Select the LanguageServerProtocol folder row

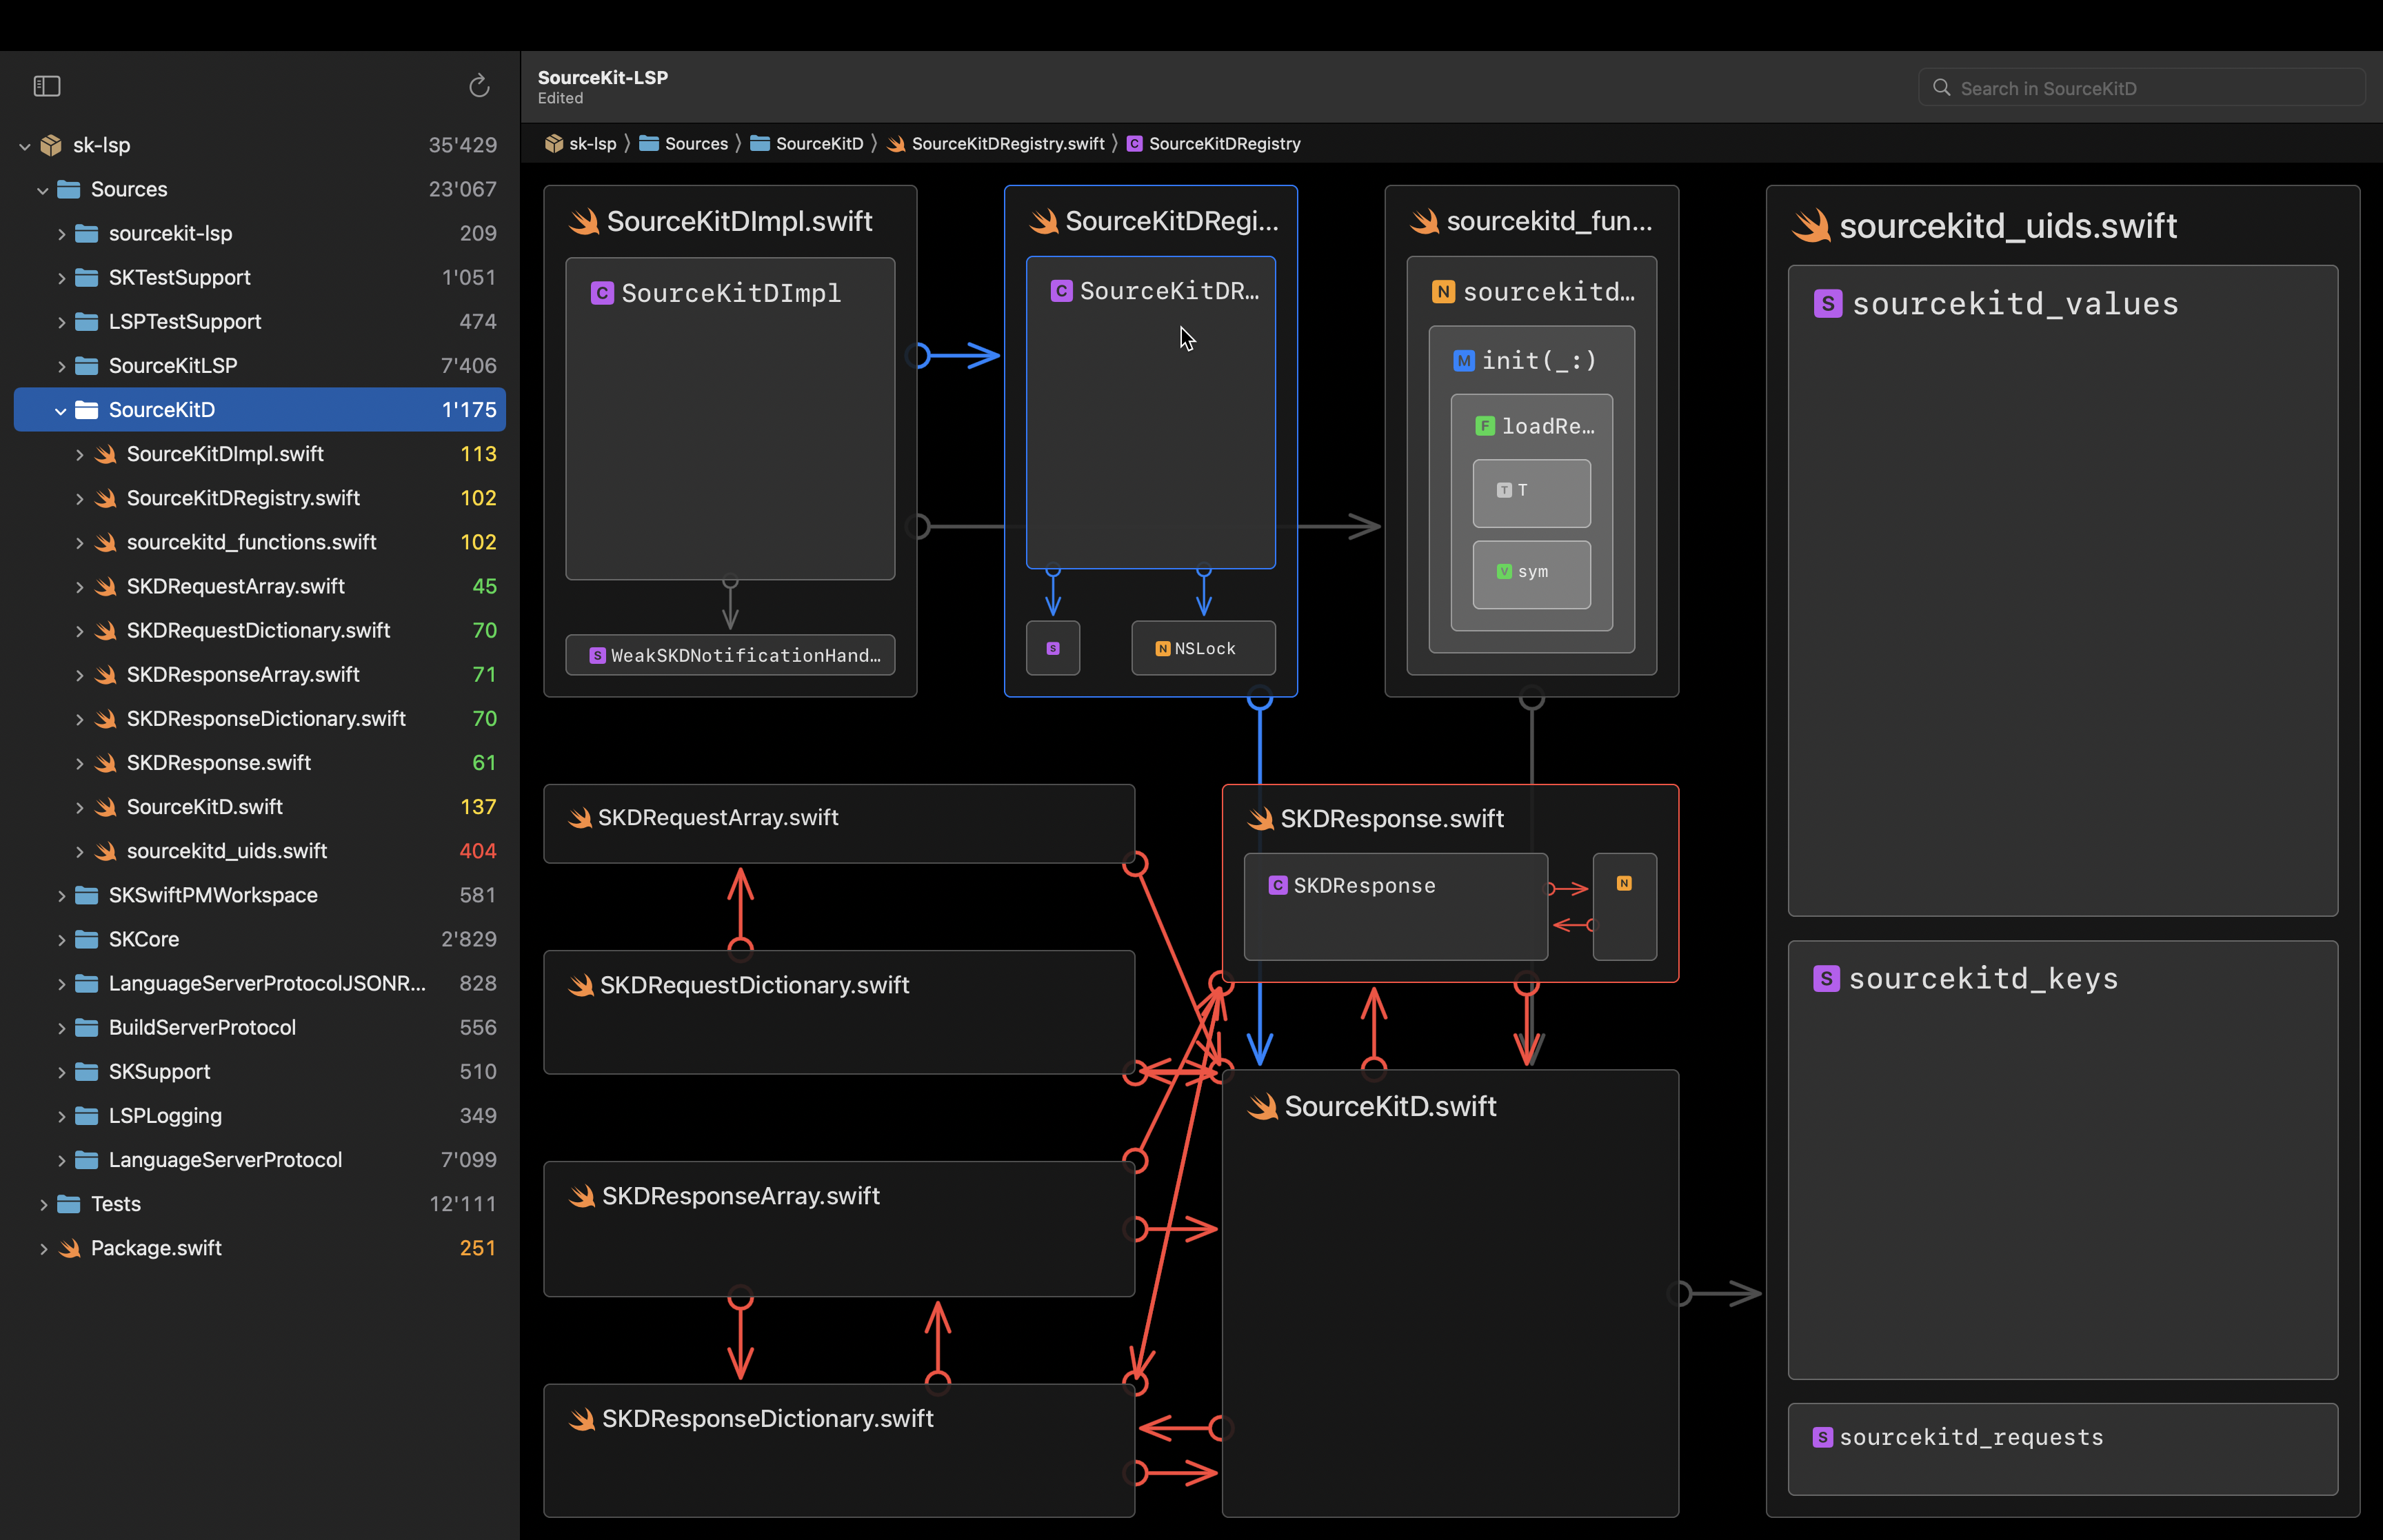point(260,1160)
